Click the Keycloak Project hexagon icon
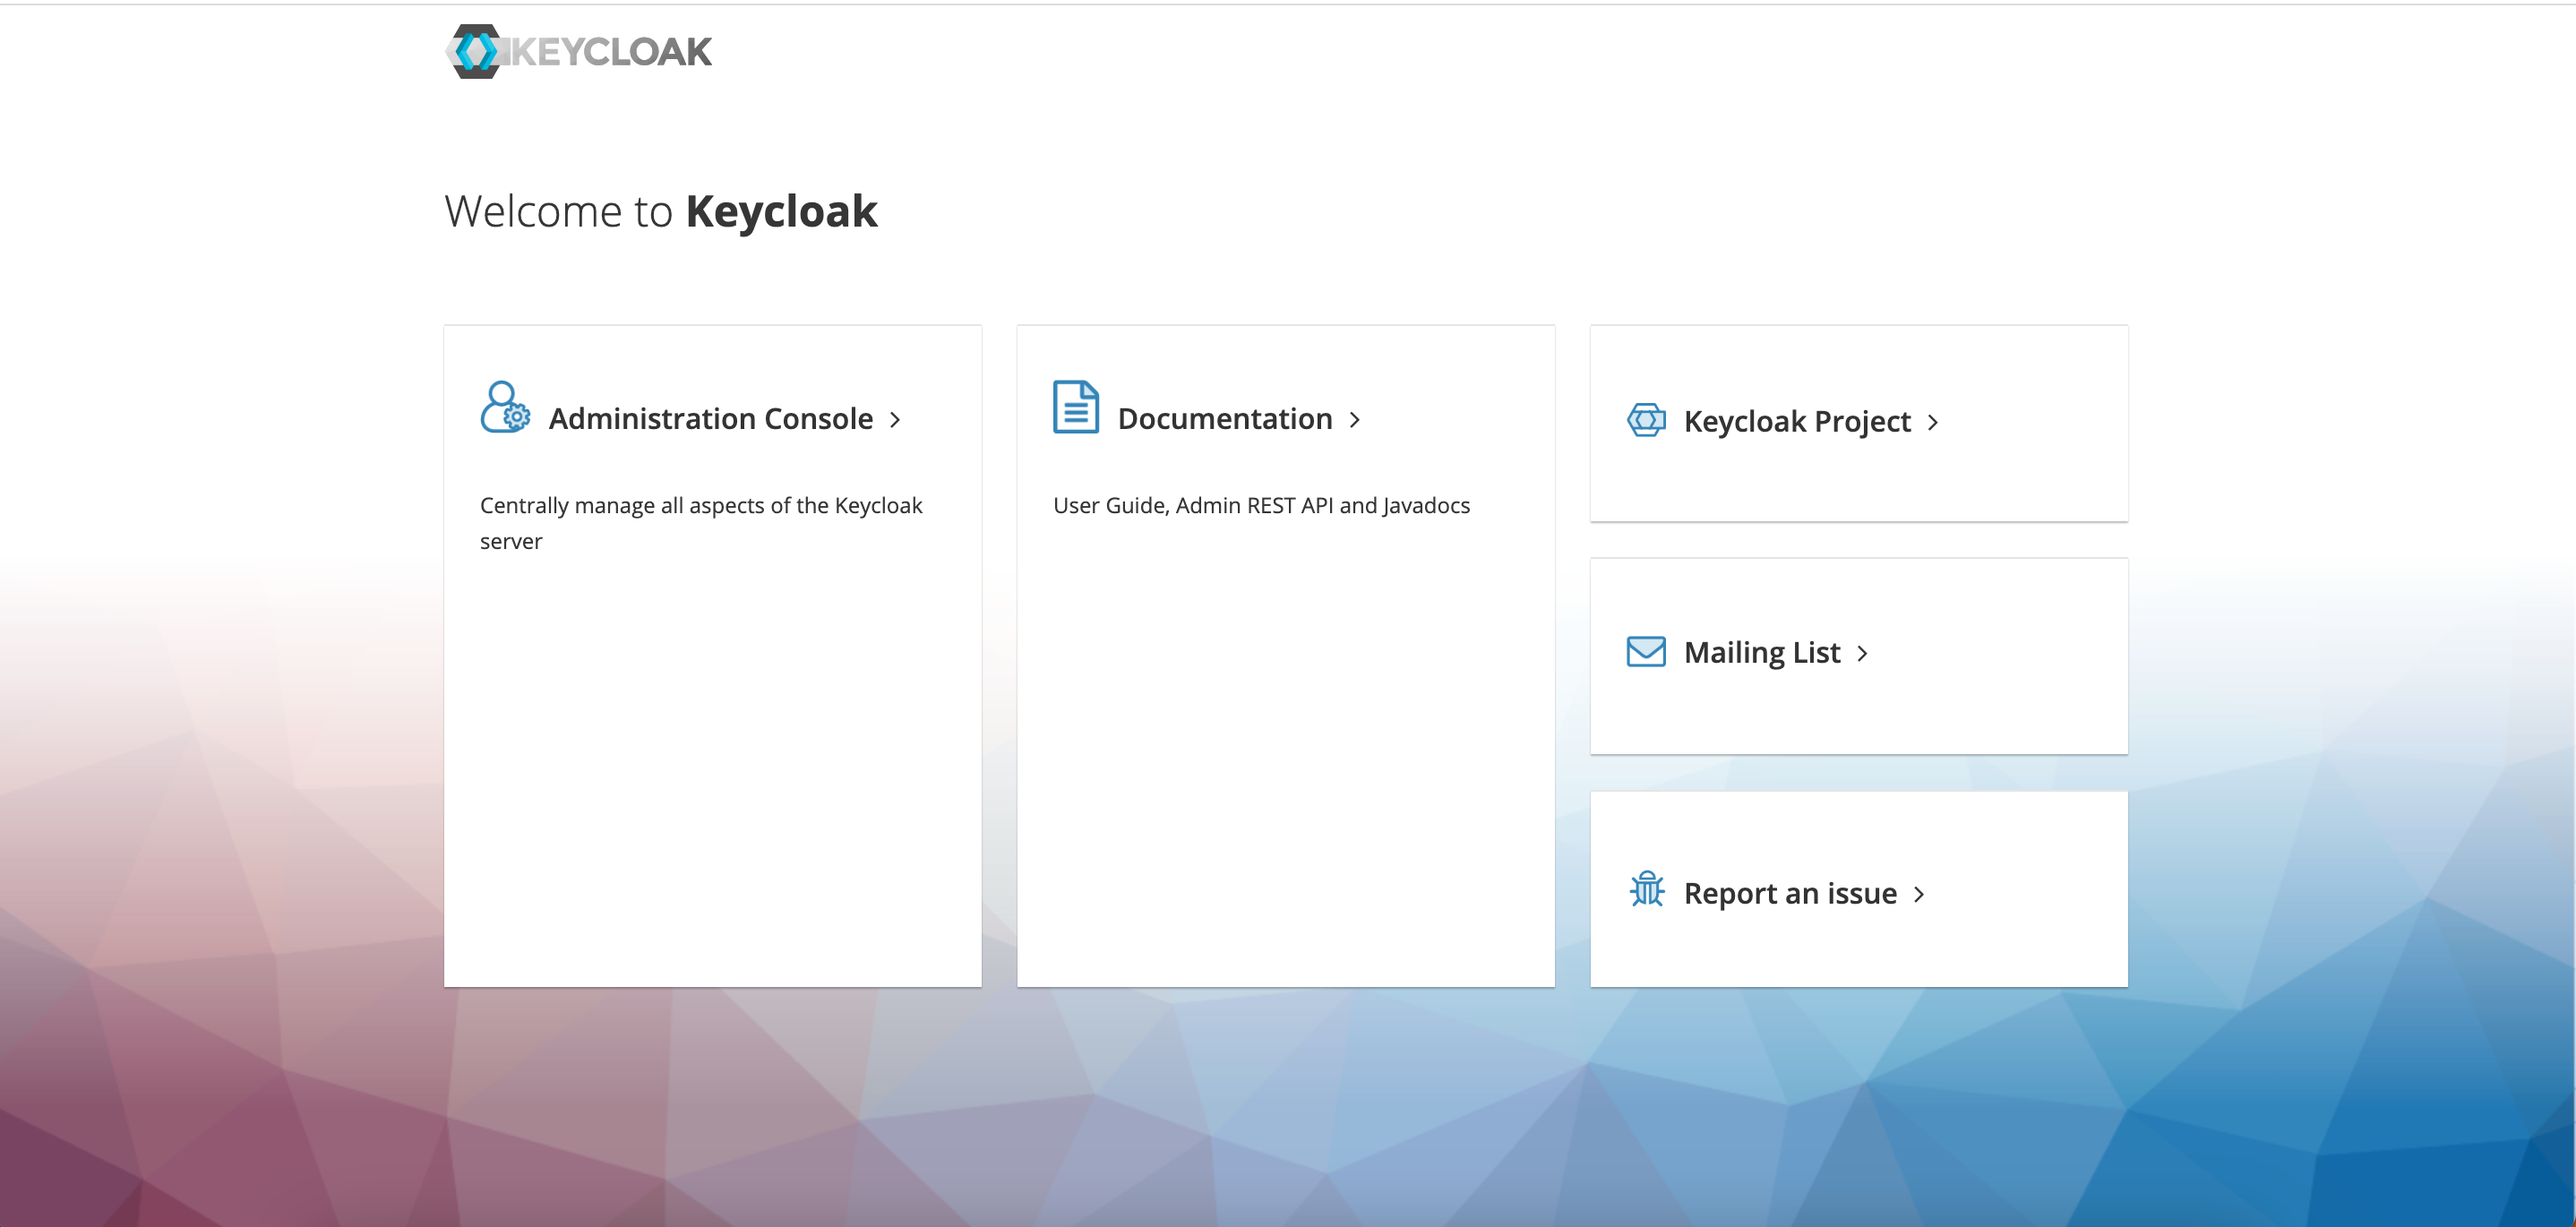The width and height of the screenshot is (2576, 1227). tap(1646, 421)
